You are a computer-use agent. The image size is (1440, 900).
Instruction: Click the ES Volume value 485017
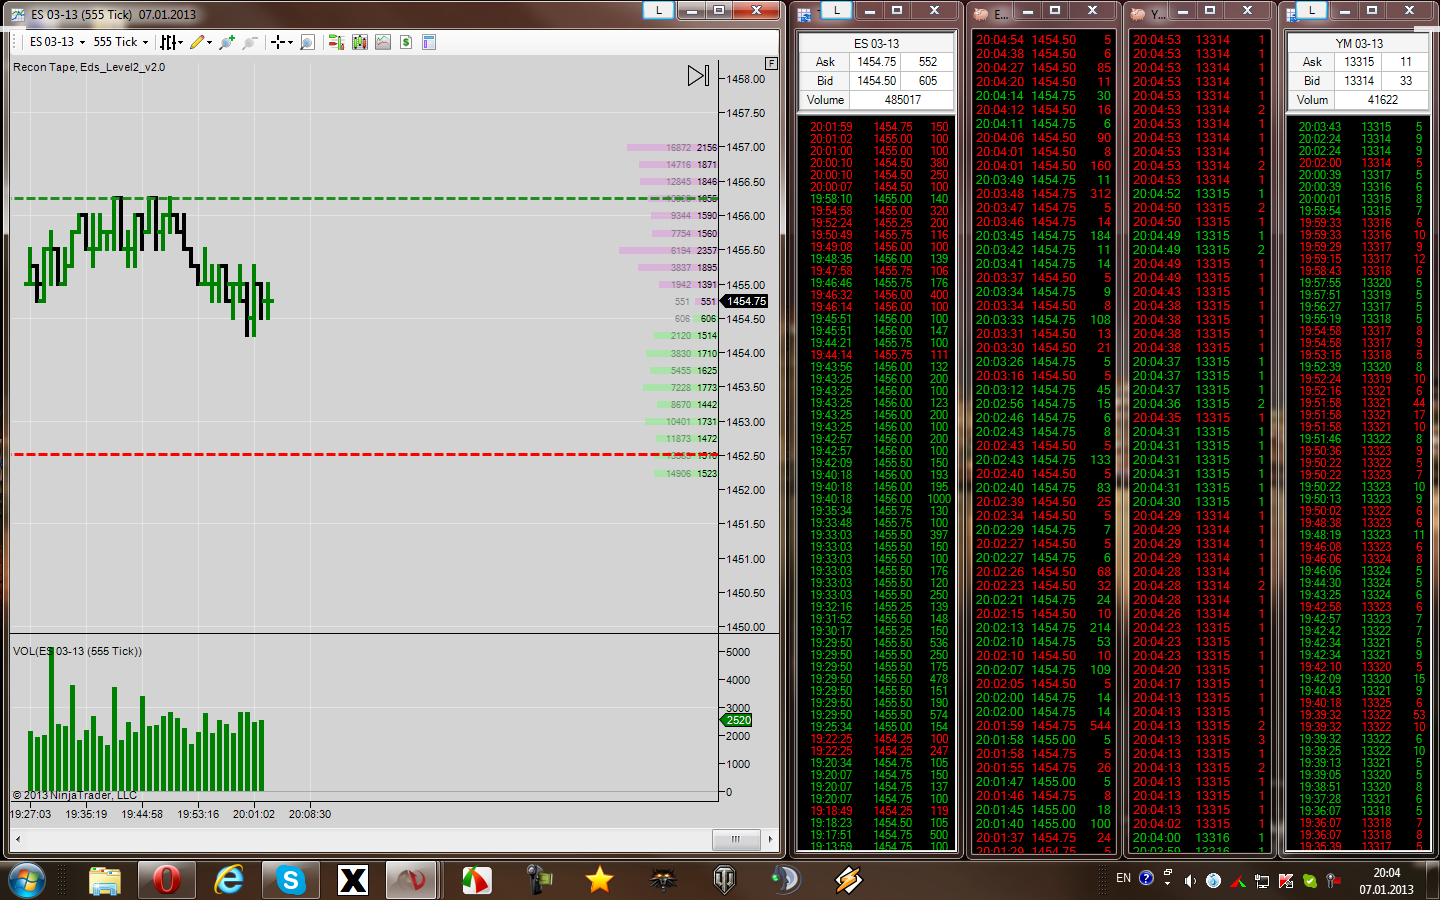(903, 100)
